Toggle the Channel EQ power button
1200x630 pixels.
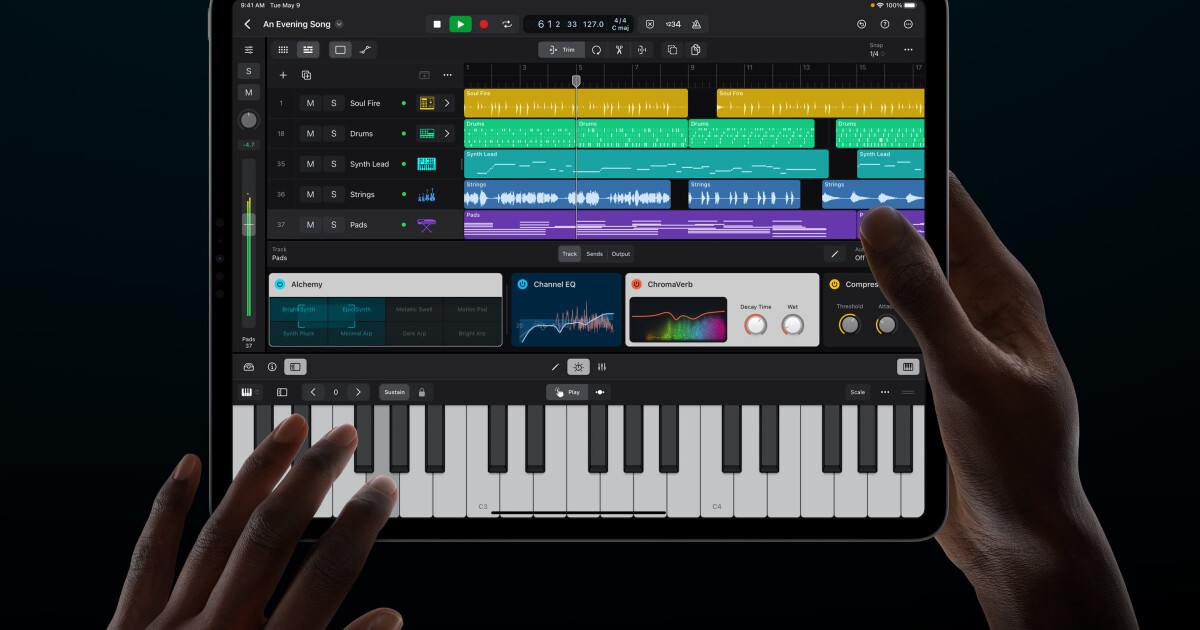click(522, 285)
